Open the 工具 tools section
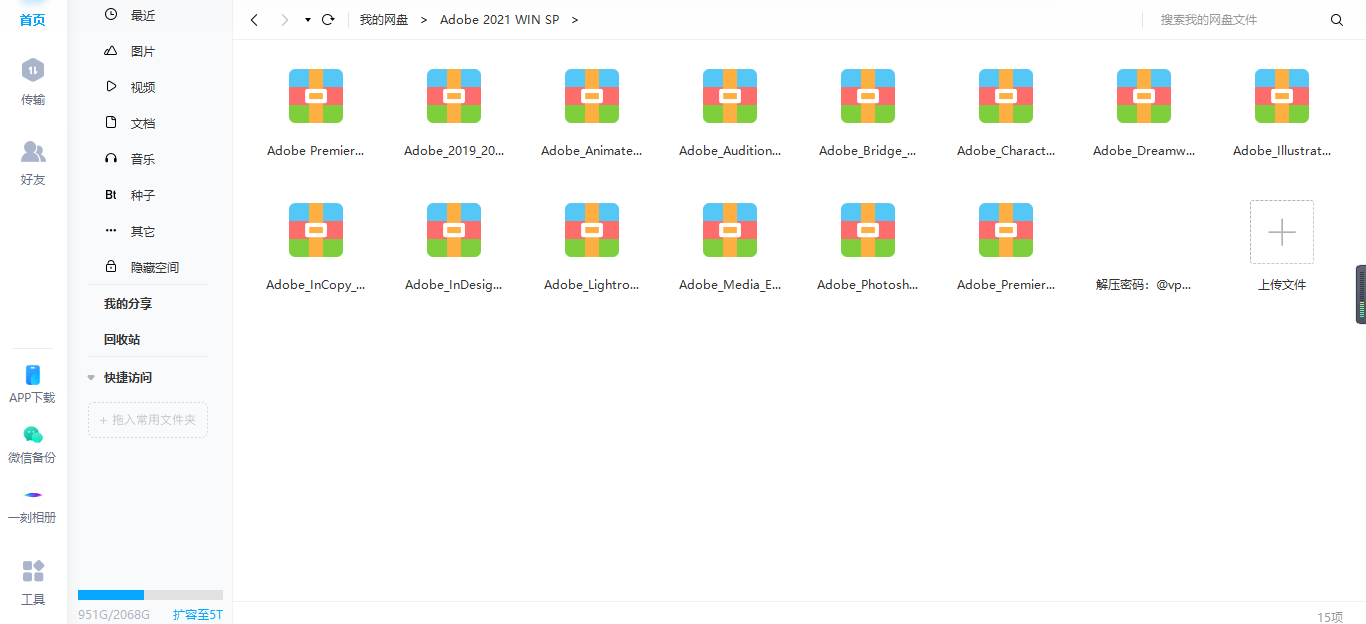 (x=33, y=583)
